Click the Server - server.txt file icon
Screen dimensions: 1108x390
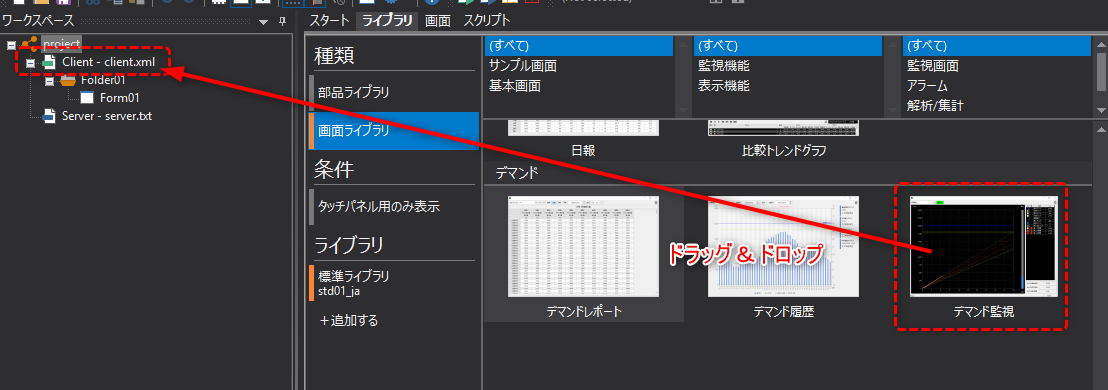(x=48, y=115)
